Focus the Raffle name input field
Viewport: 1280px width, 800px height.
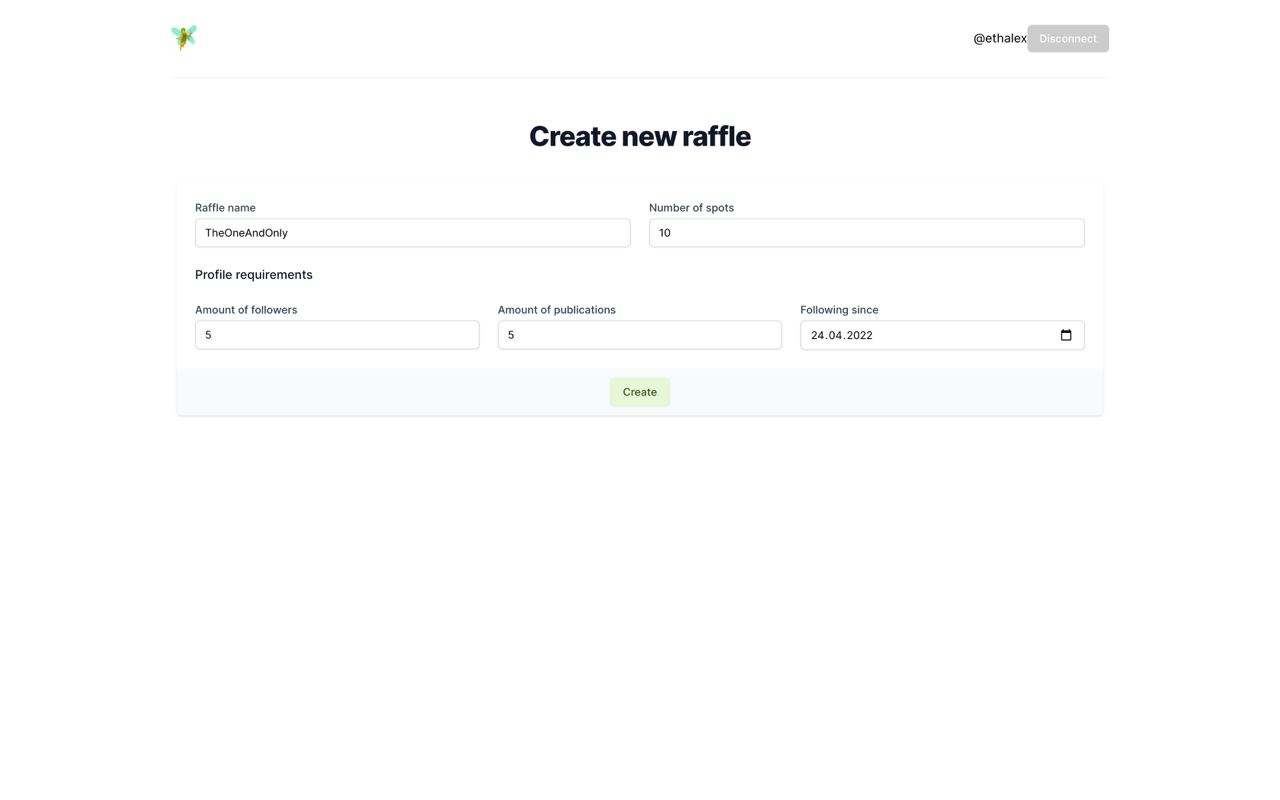413,233
